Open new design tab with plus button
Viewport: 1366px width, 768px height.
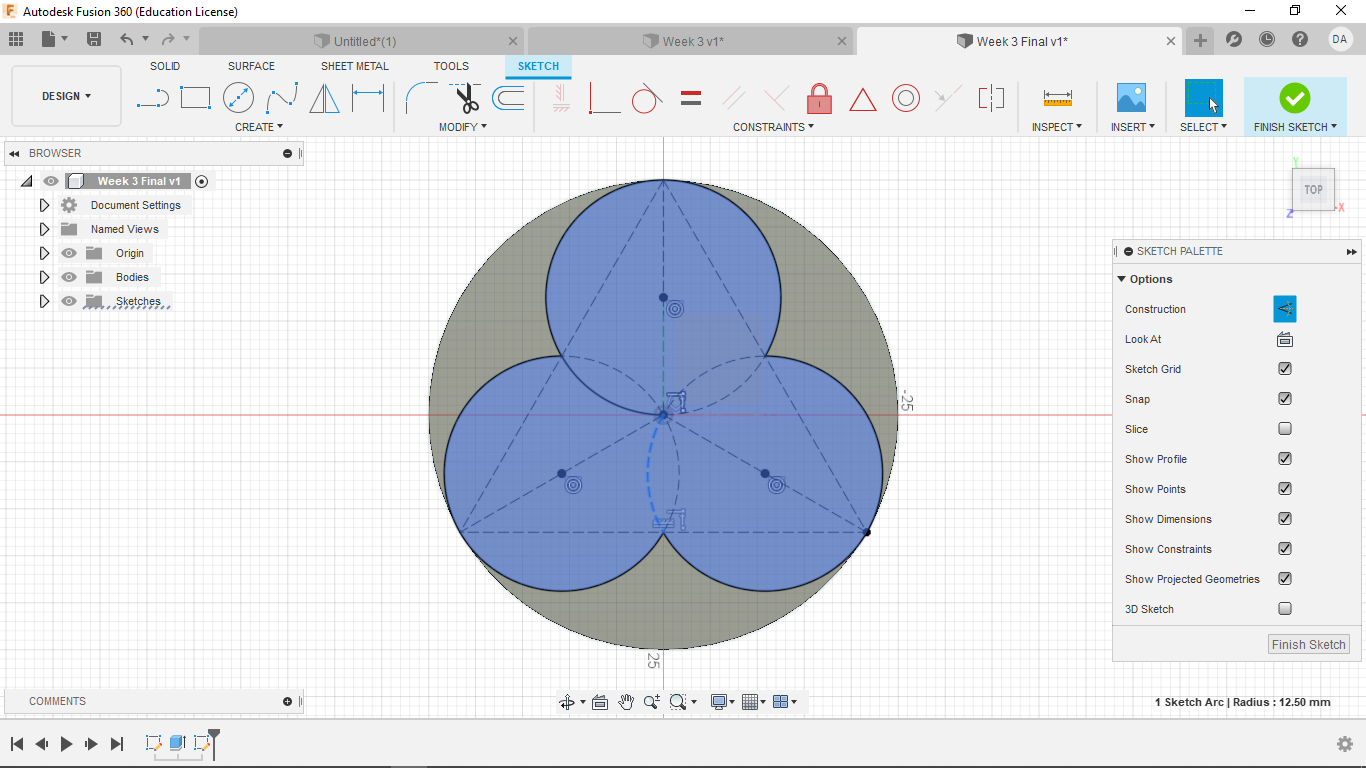pos(1200,40)
